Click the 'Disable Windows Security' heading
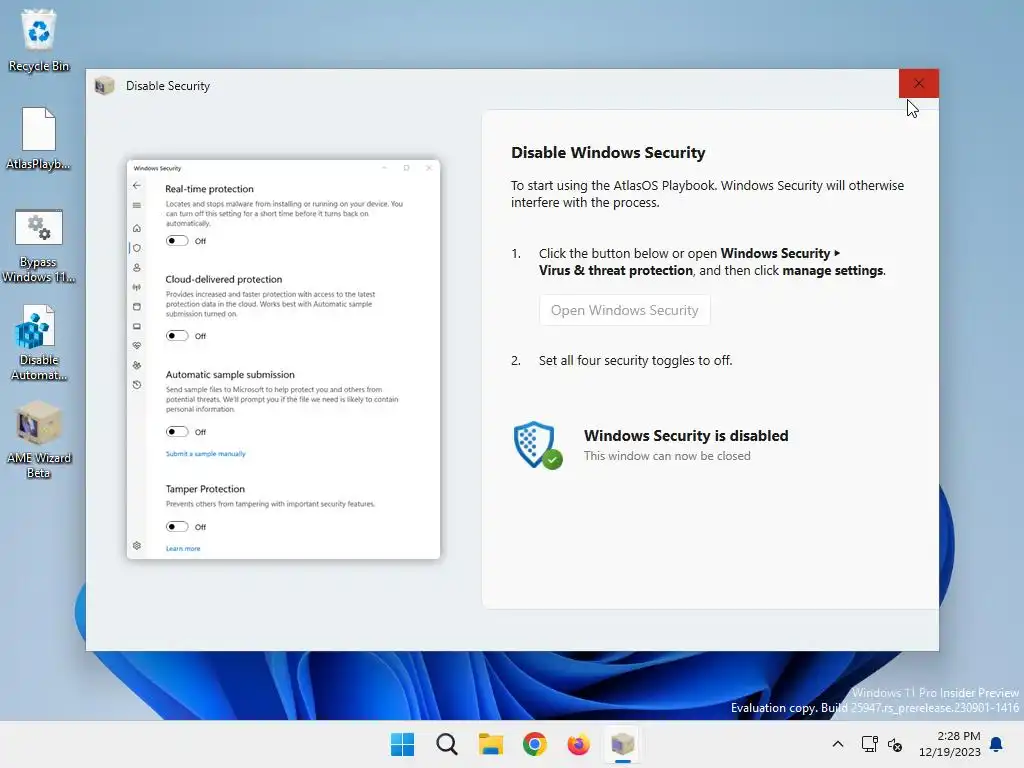The height and width of the screenshot is (768, 1024). click(608, 153)
